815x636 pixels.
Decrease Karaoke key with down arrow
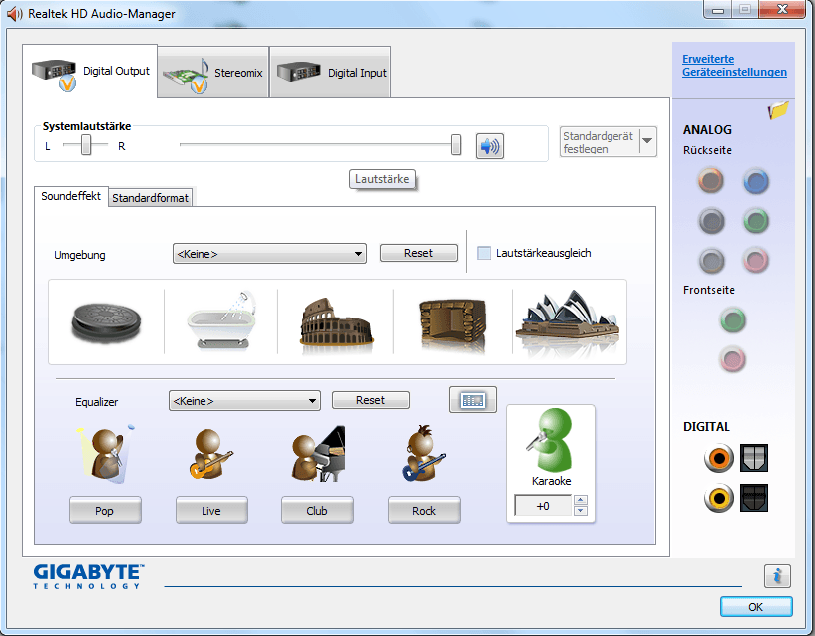point(581,510)
